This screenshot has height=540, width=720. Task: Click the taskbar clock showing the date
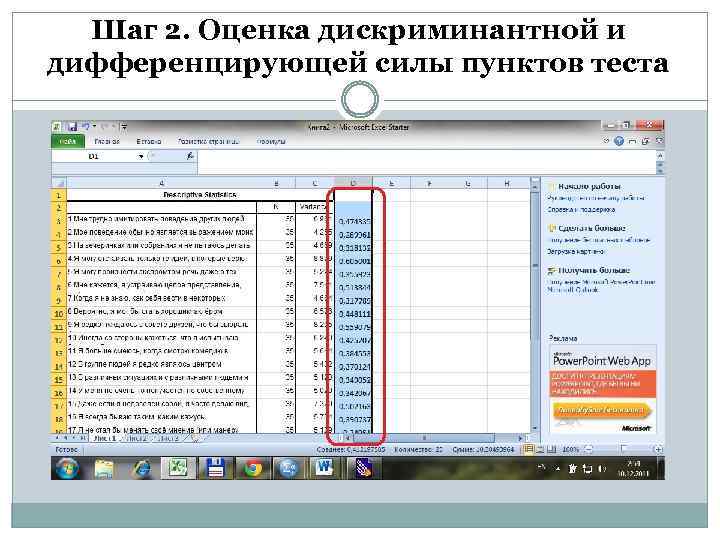click(632, 468)
